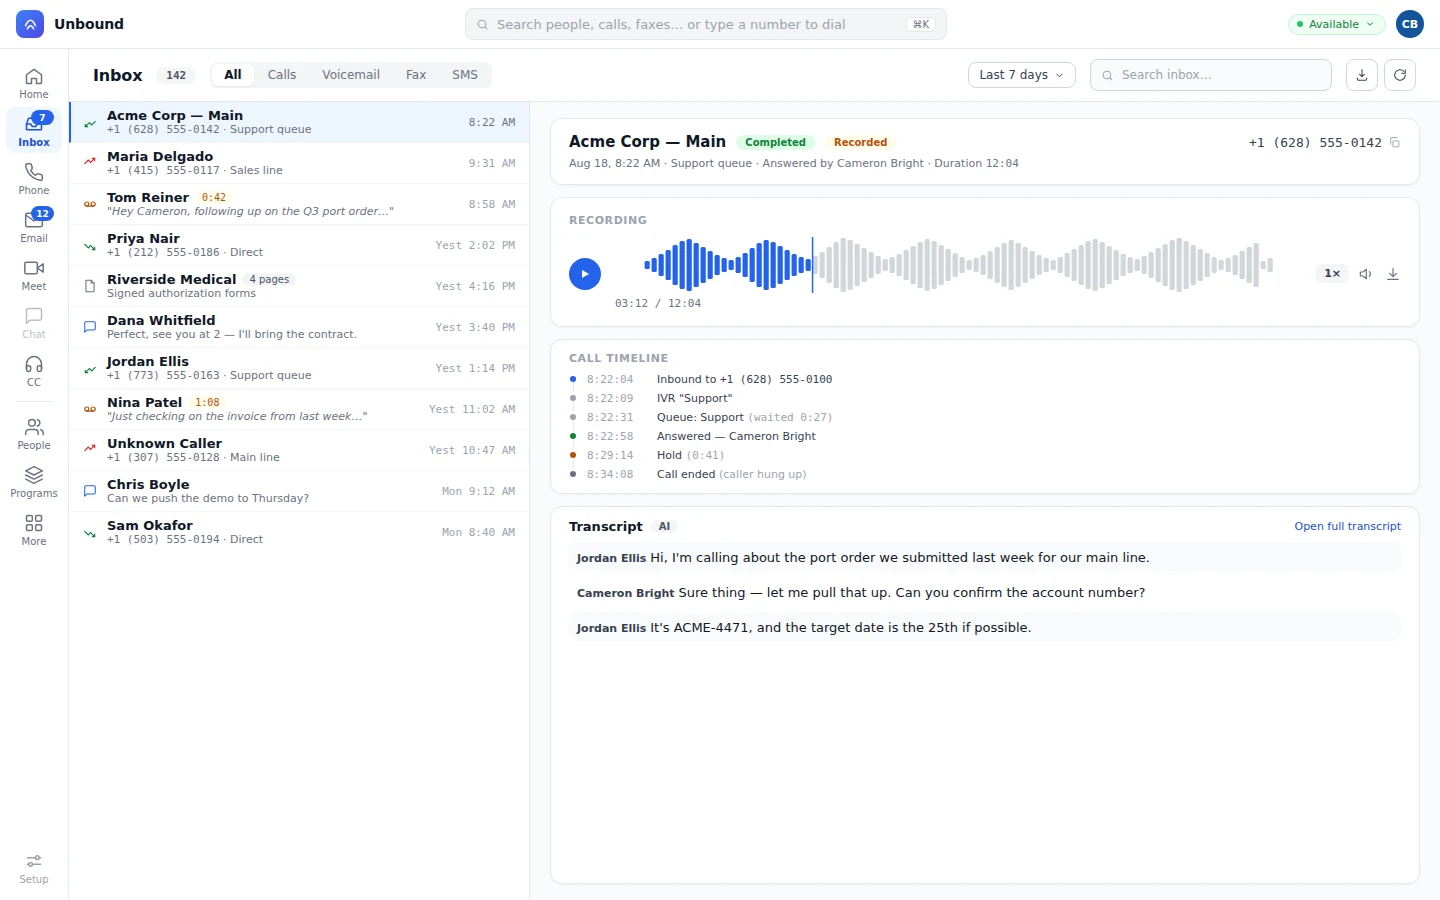Open the Meet video section

tap(34, 275)
